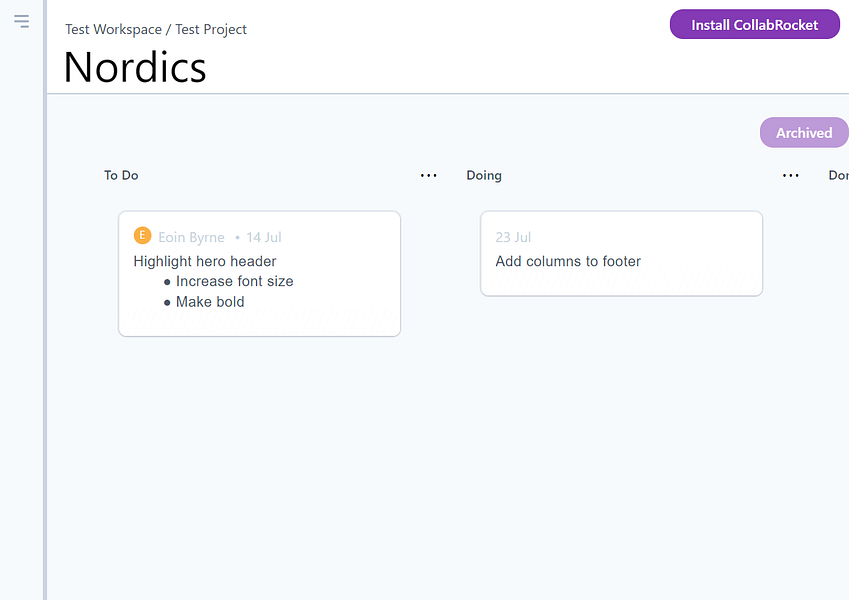Select the To Do column header

[121, 176]
